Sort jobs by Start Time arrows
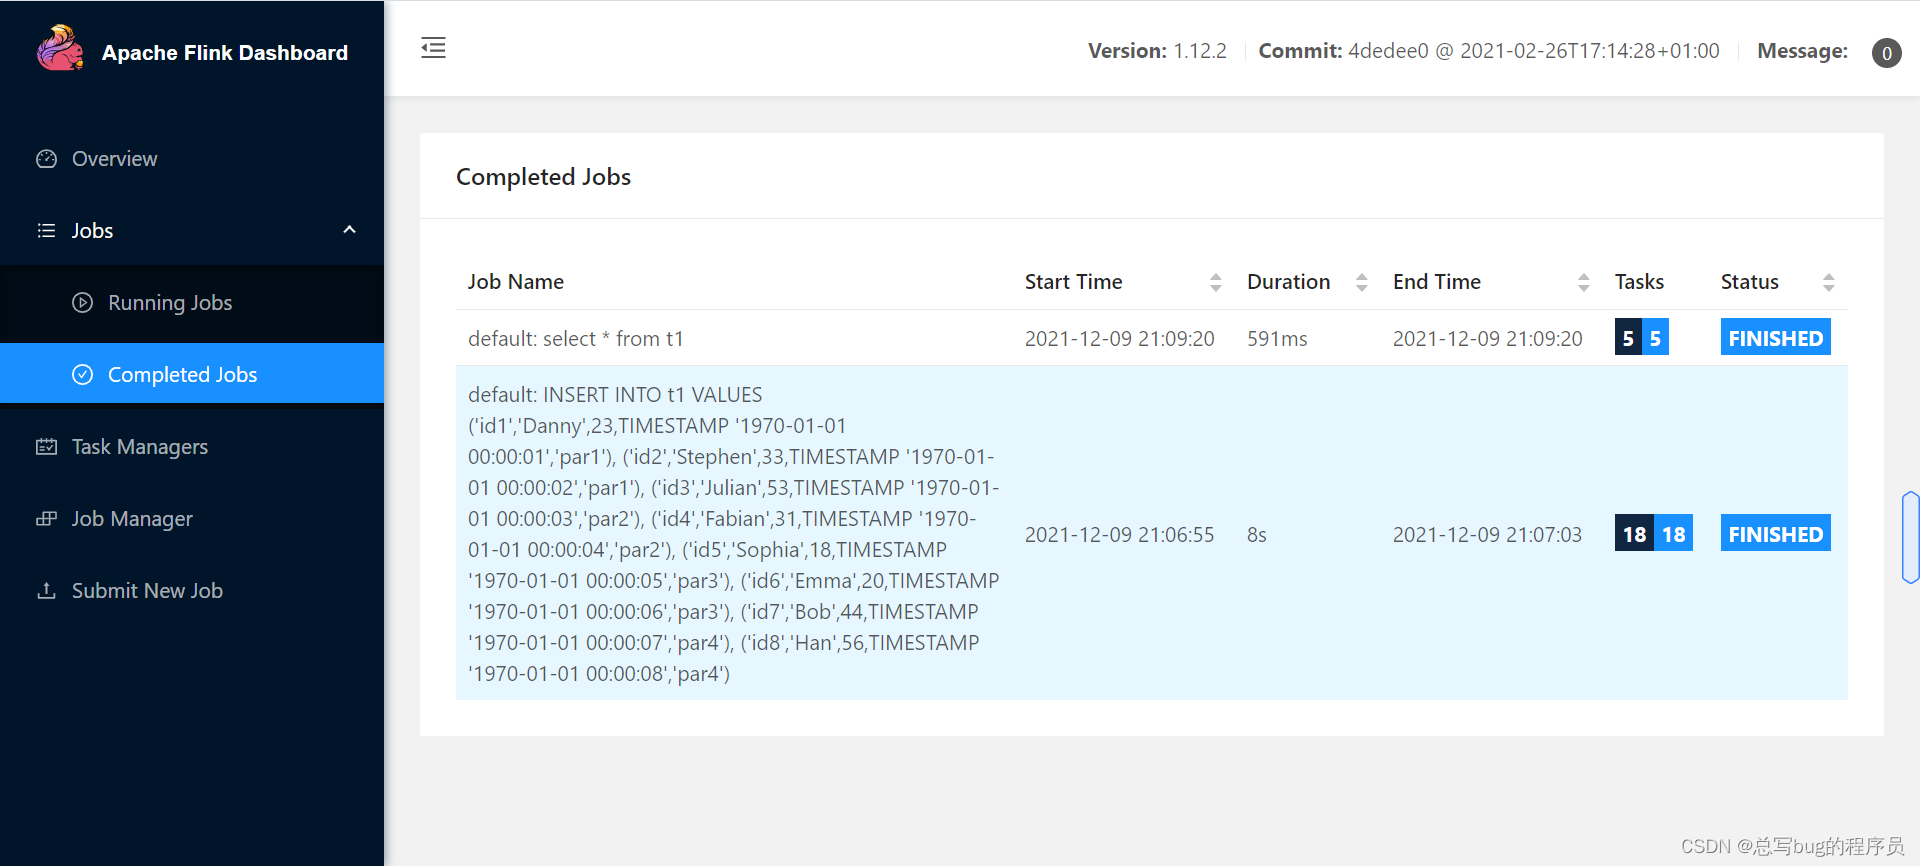 point(1216,283)
